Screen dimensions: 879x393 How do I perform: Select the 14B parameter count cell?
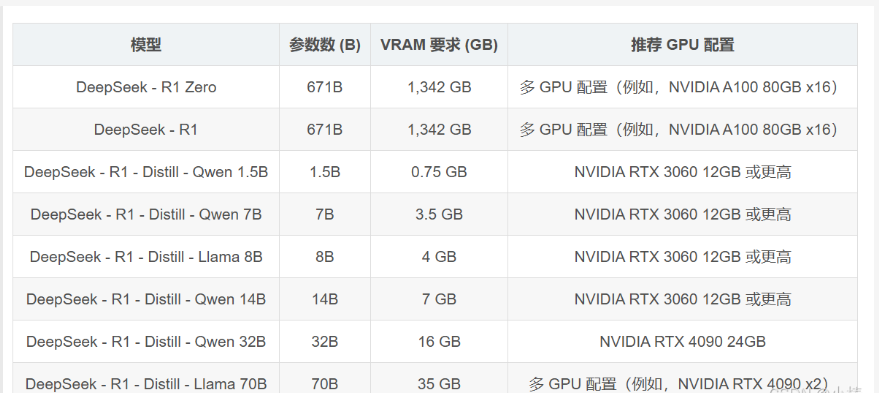point(325,299)
